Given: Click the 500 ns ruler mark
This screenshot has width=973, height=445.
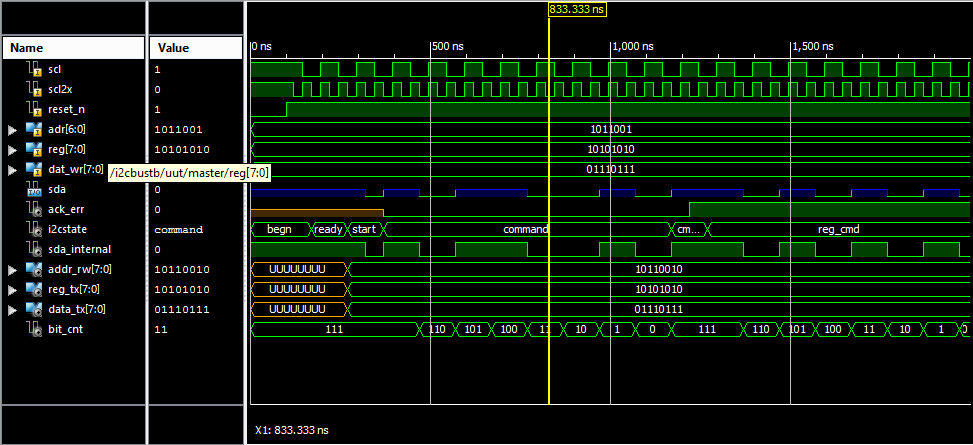Looking at the screenshot, I should [x=449, y=47].
